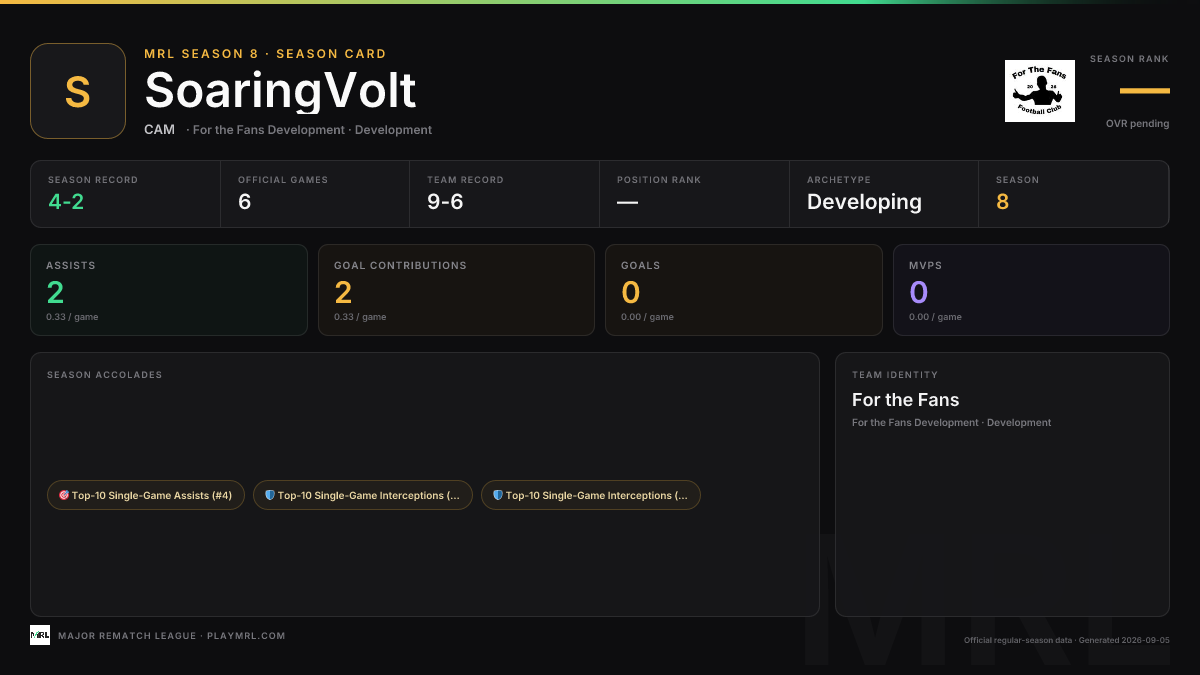
Task: Click the orange S player avatar tile
Action: (78, 91)
